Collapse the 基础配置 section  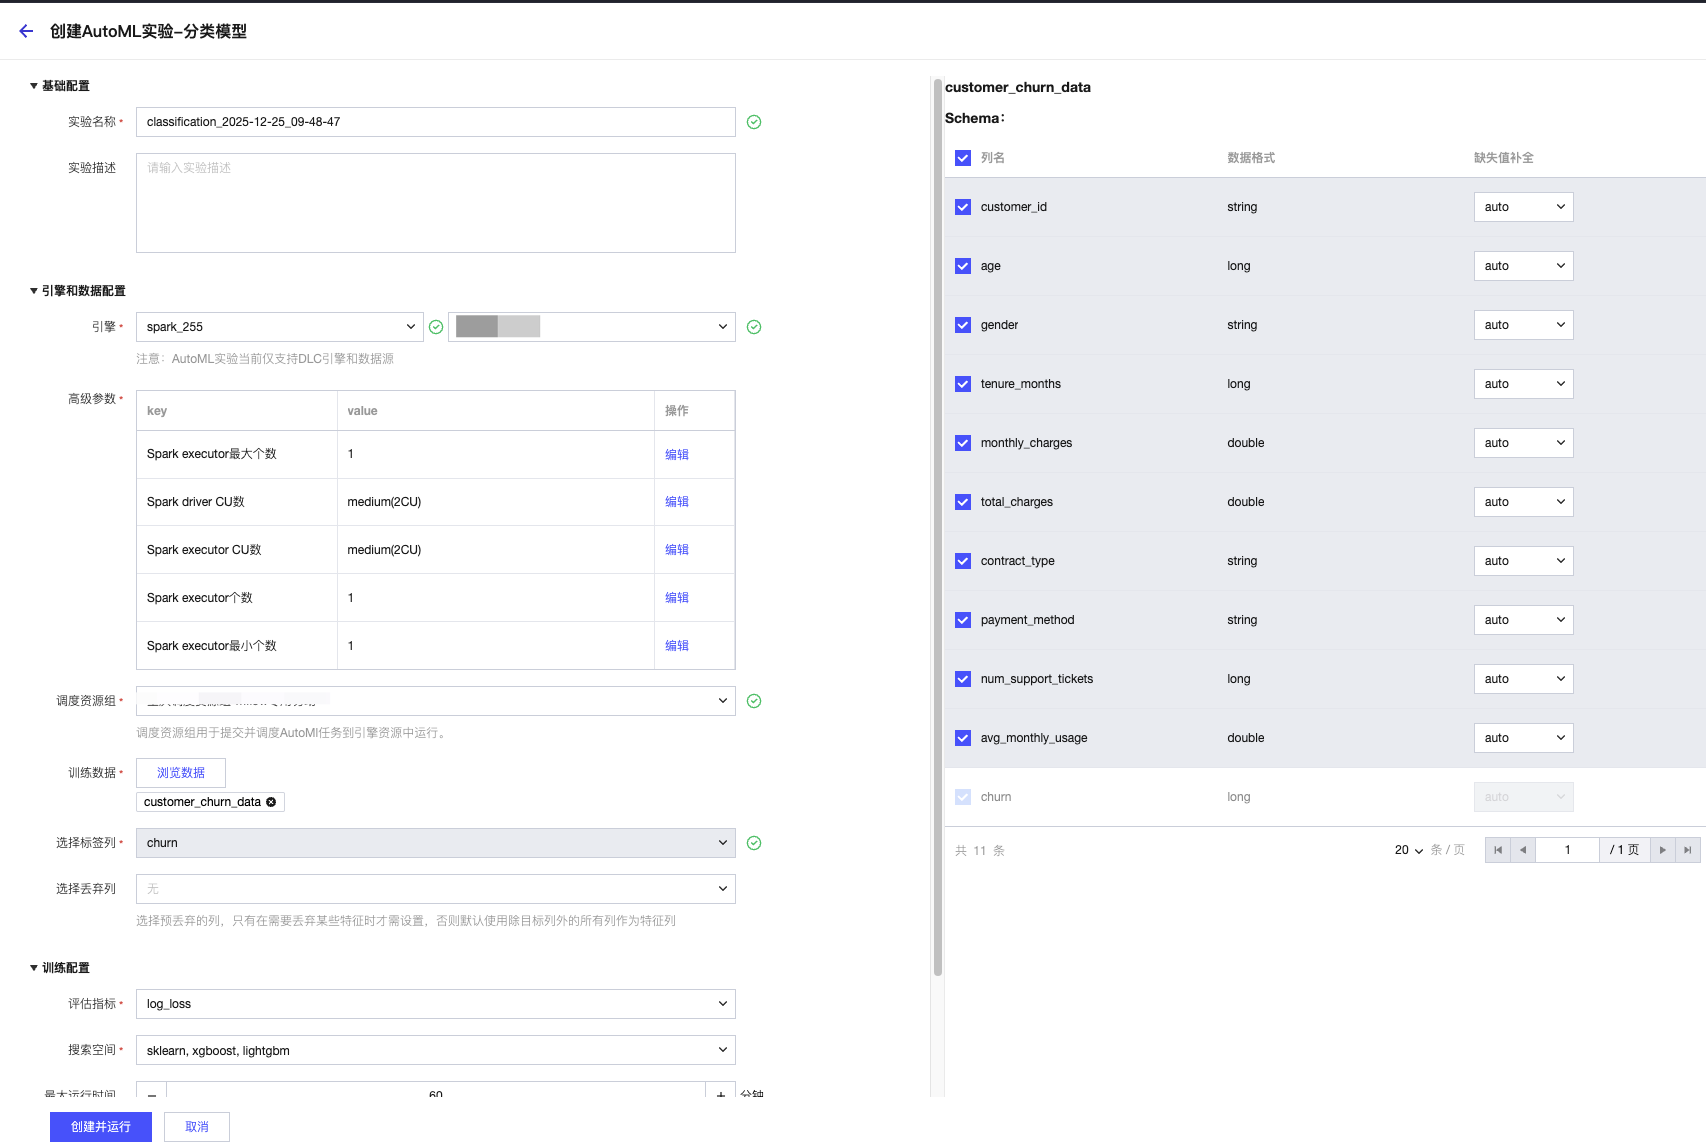(34, 86)
